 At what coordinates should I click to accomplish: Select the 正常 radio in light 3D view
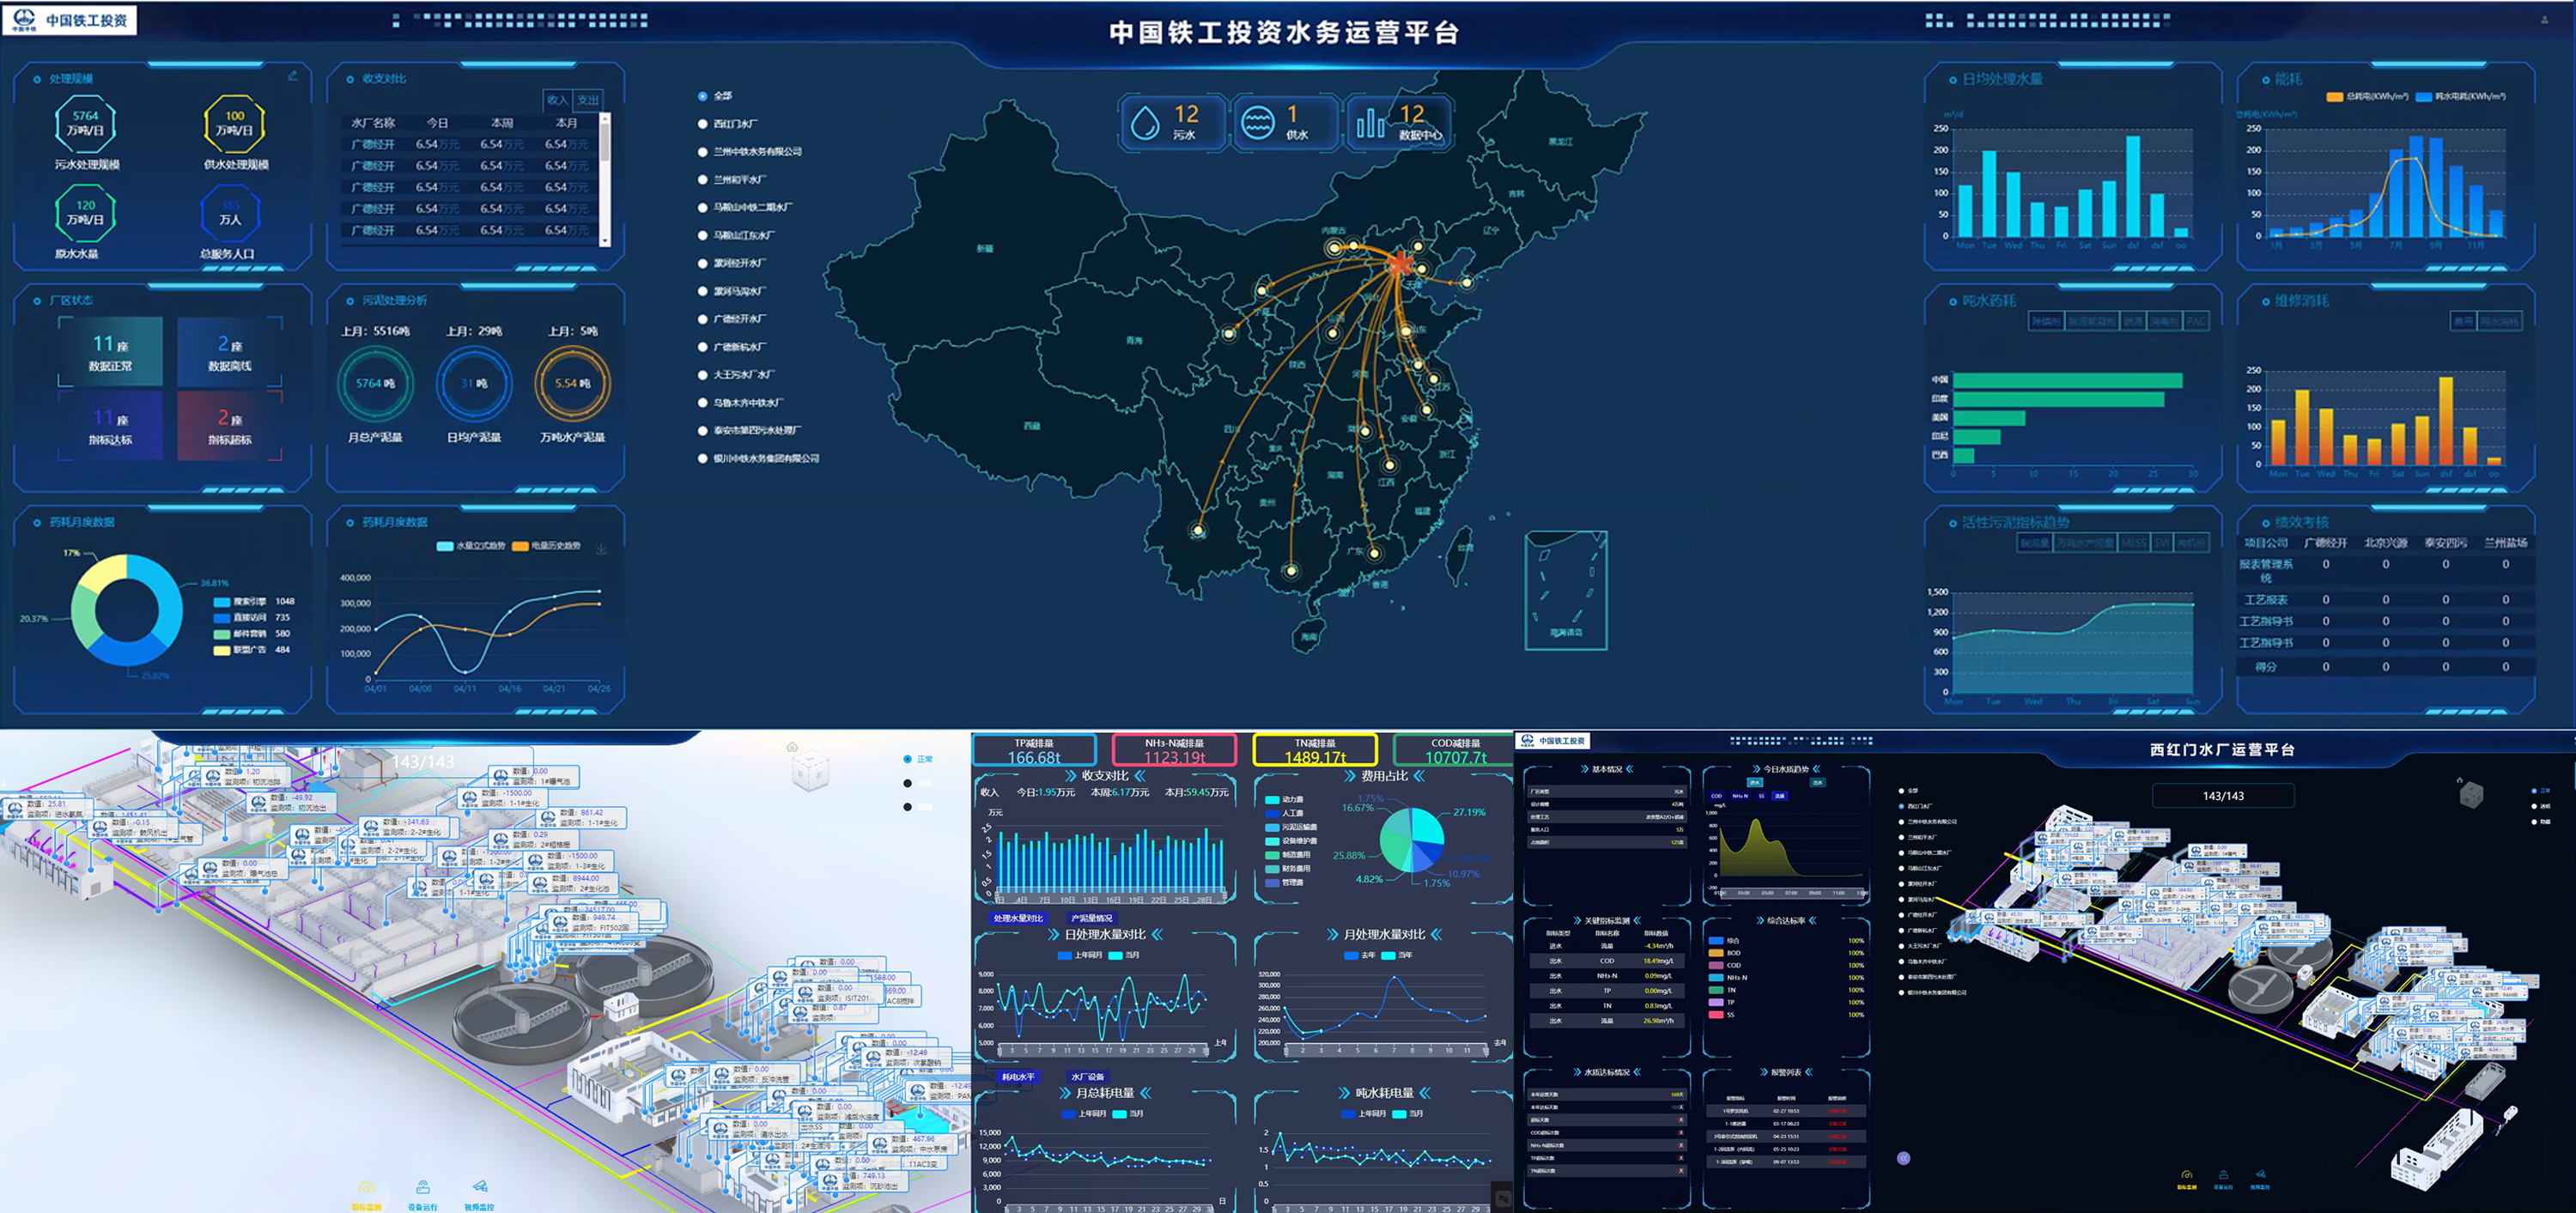[x=908, y=759]
